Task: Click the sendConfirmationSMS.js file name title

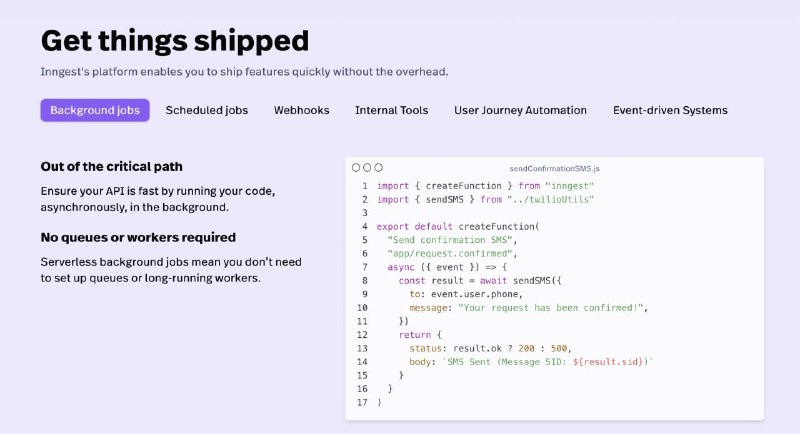Action: point(552,168)
